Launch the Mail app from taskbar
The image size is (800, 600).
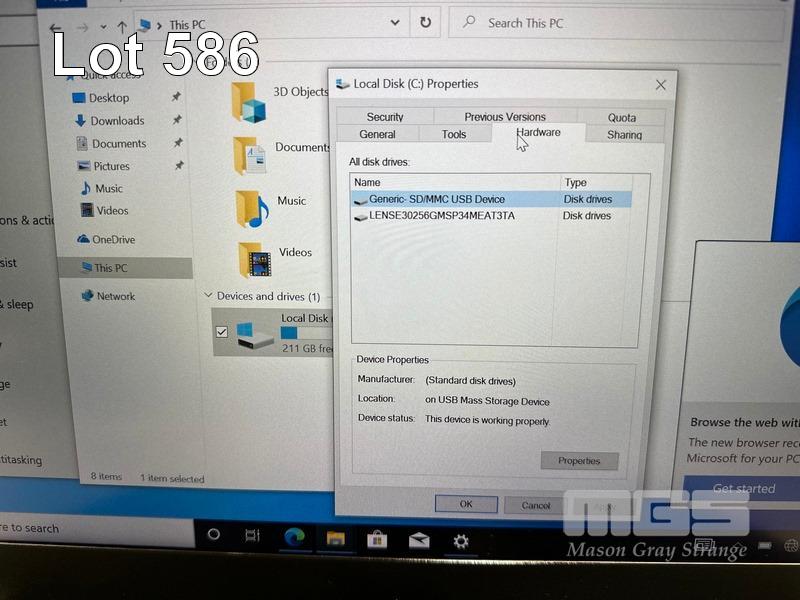click(419, 541)
